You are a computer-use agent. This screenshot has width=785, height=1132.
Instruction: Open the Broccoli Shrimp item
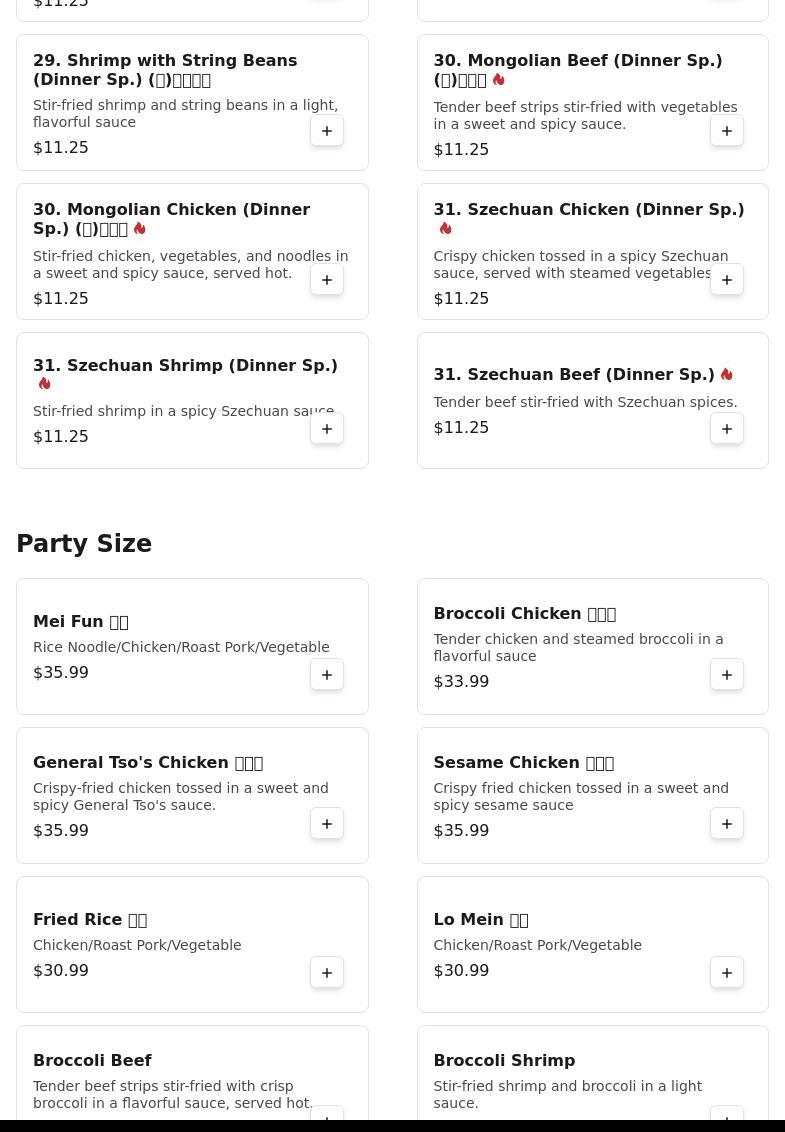[504, 1060]
